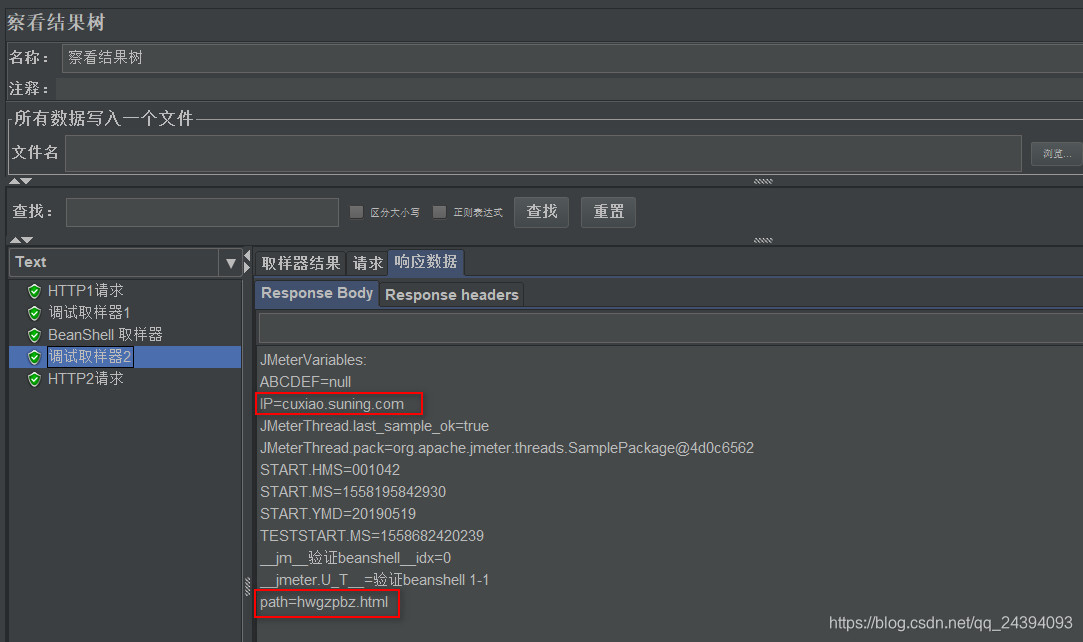Click the __jmeter.U_T__ line
Image resolution: width=1083 pixels, height=642 pixels.
374,580
